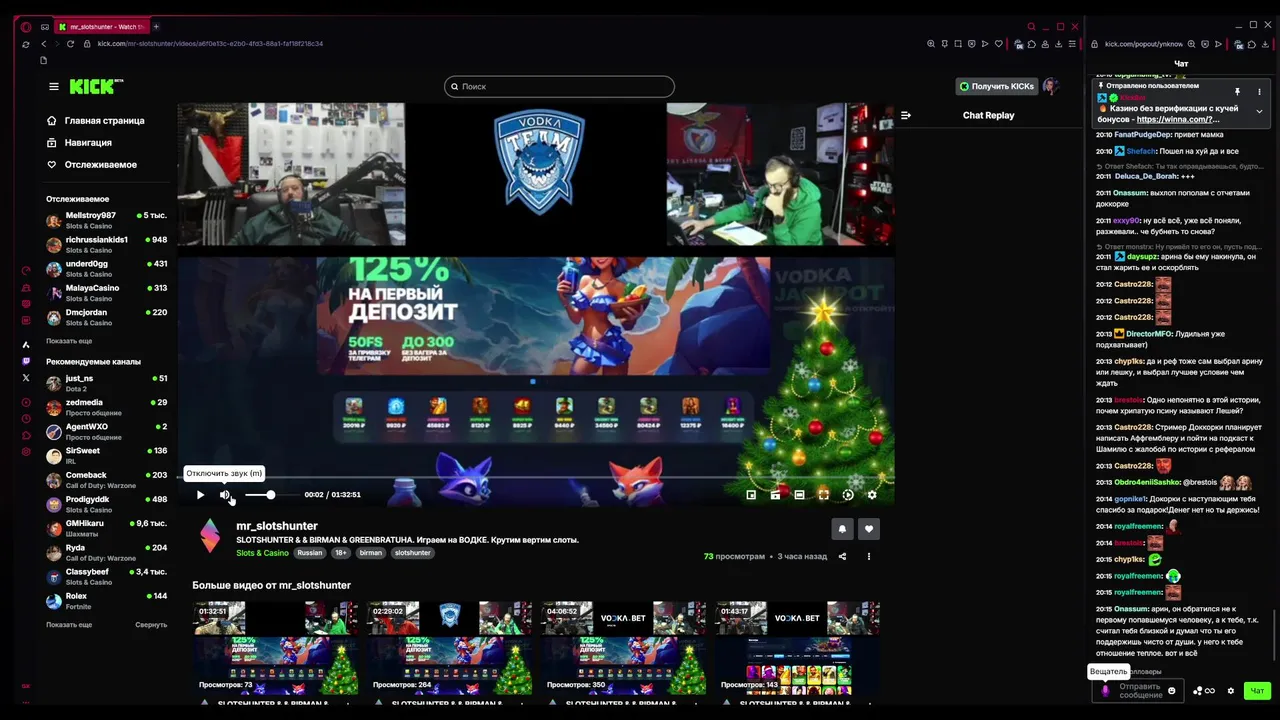Screen dimensions: 1280x720
Task: Collapse pinned chat message chevron
Action: (x=1259, y=111)
